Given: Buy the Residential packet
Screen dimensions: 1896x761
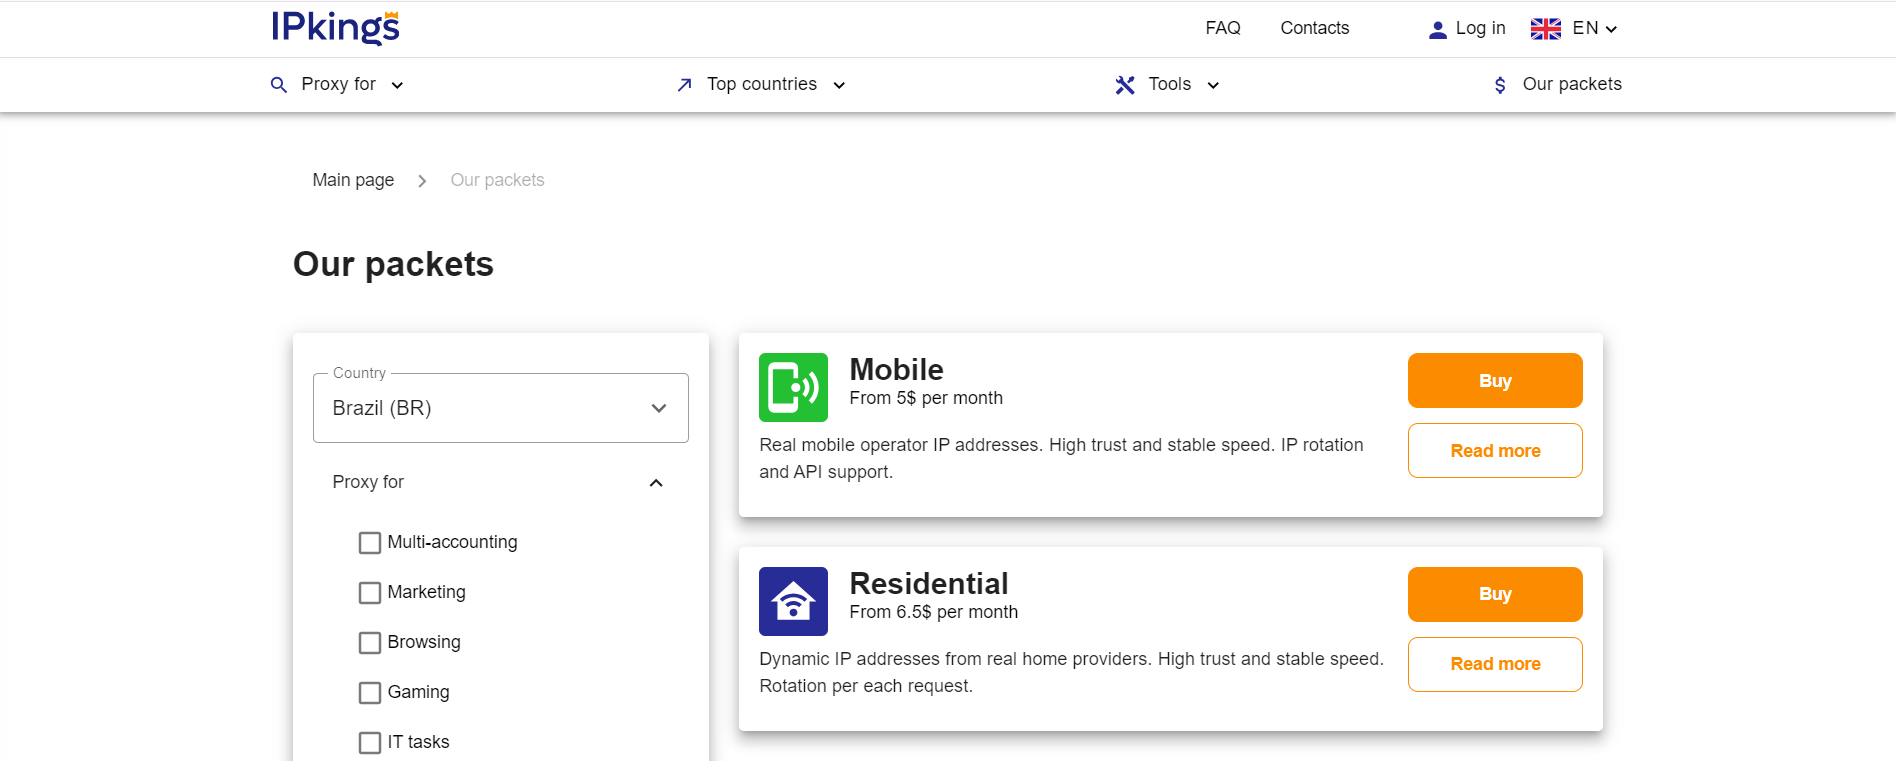Looking at the screenshot, I should (x=1495, y=594).
